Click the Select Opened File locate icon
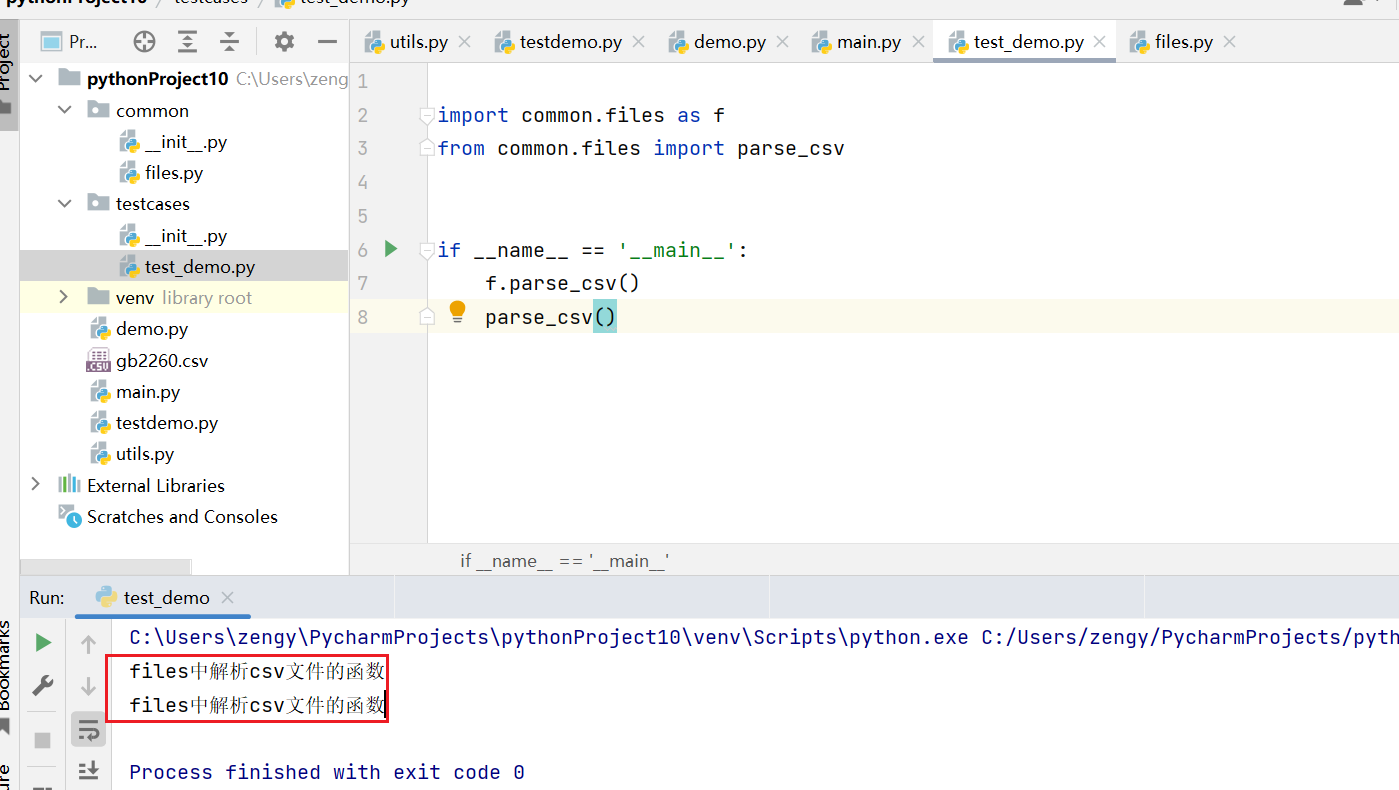 tap(145, 42)
